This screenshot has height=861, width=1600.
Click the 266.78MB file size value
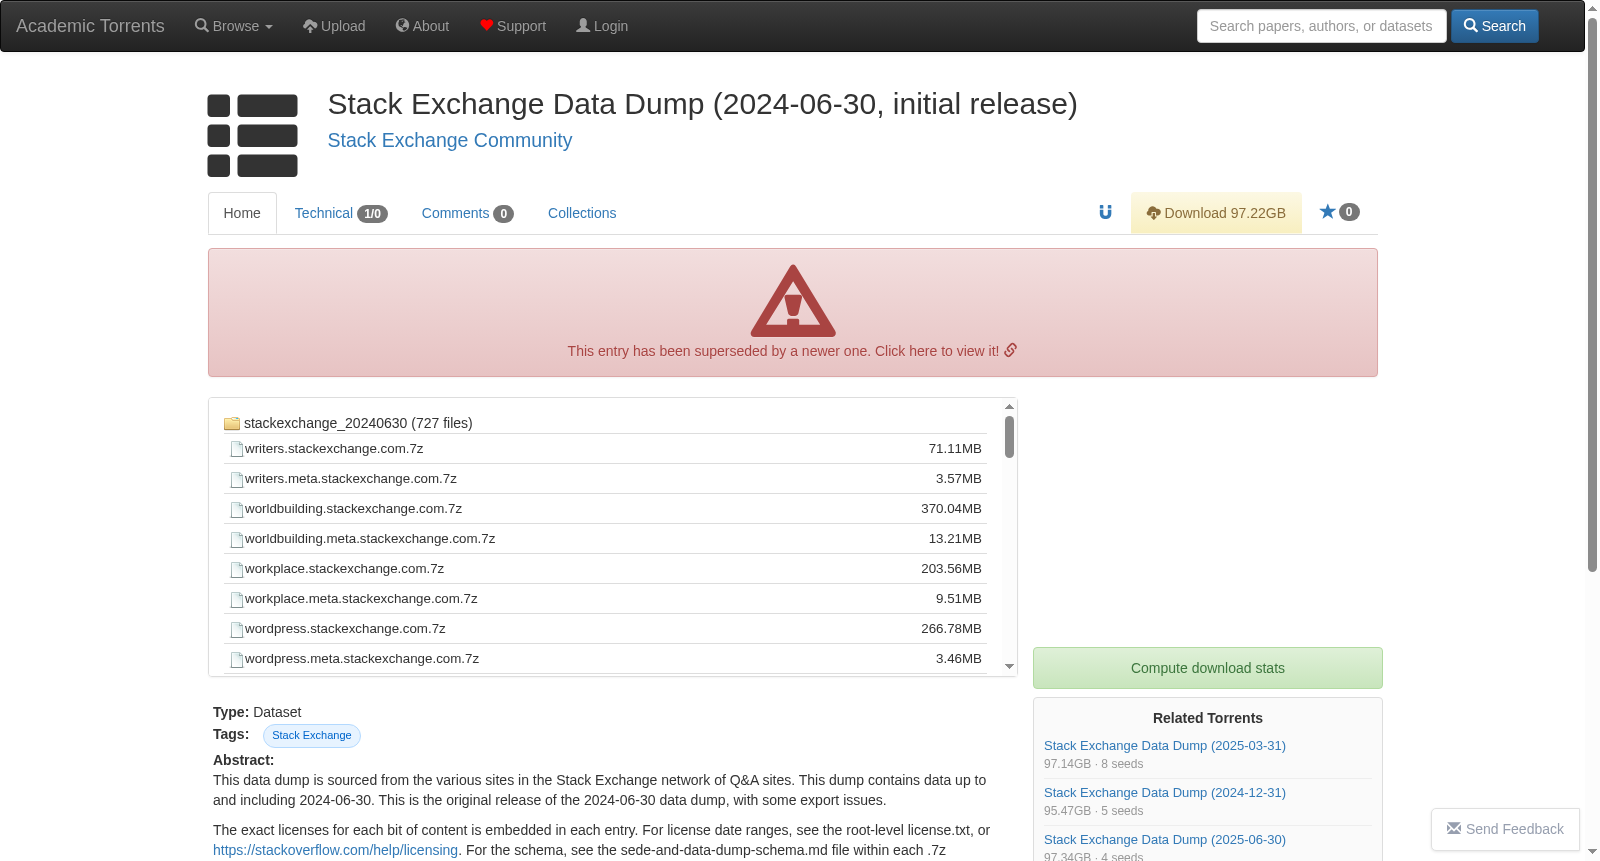[x=951, y=629]
